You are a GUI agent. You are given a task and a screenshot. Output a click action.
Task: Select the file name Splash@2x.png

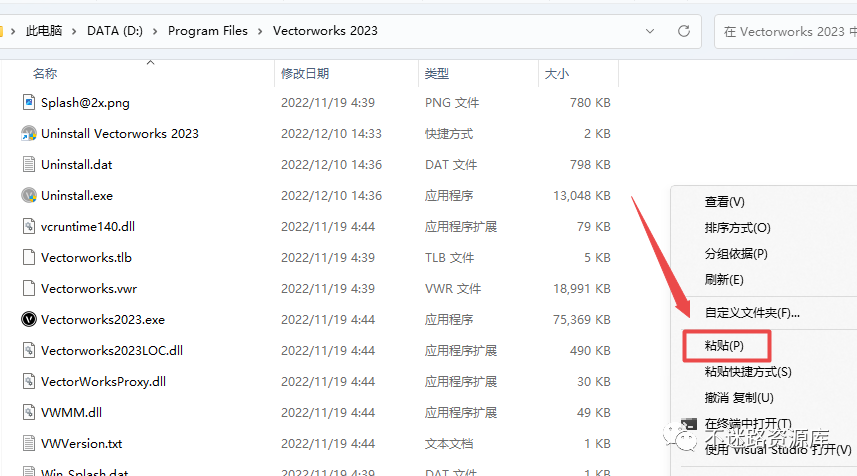coord(85,103)
